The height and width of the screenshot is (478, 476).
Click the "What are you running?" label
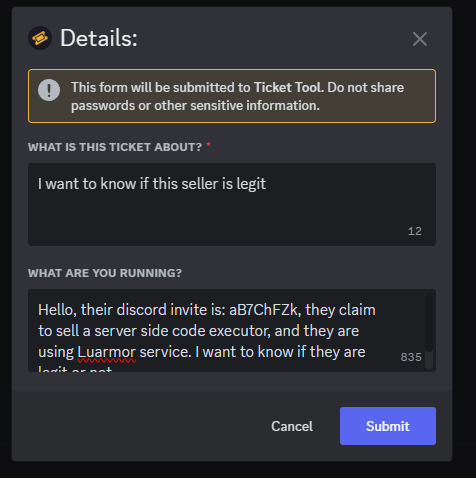[105, 273]
